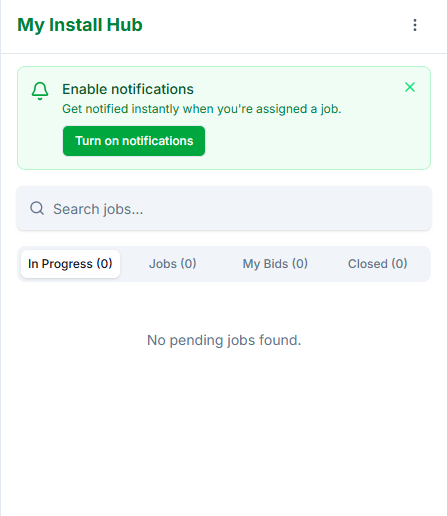Viewport: 447px width, 516px height.
Task: Click the 'Get notified instantly' description text
Action: (x=202, y=109)
